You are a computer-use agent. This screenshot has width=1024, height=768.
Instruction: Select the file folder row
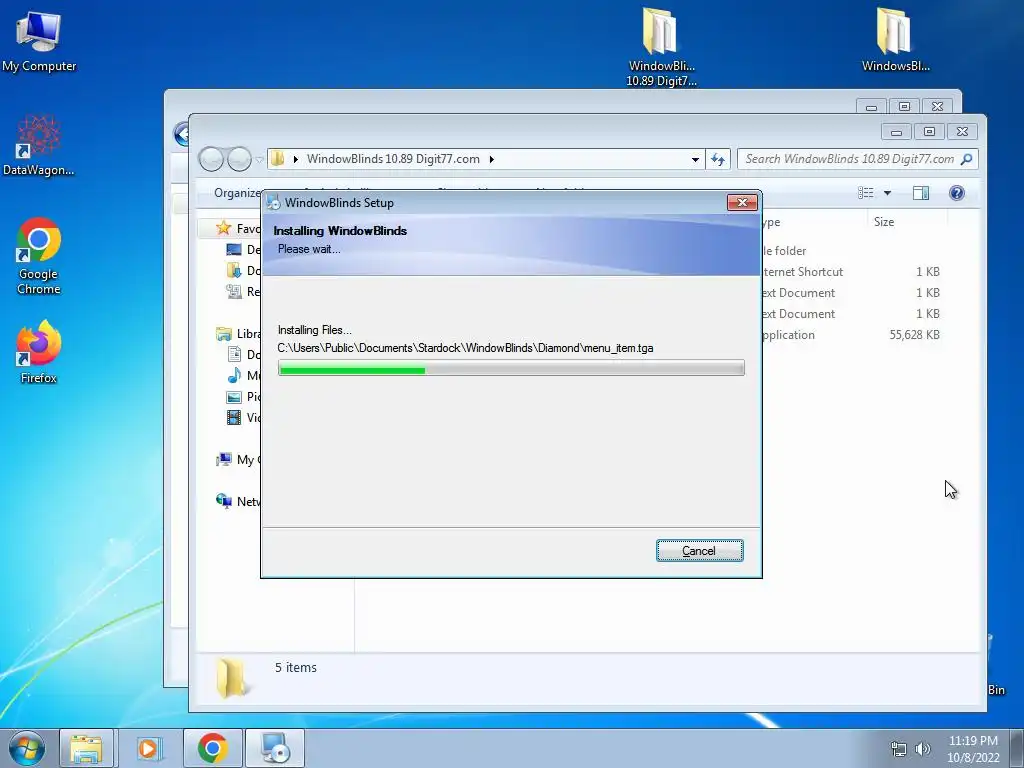[x=852, y=251]
